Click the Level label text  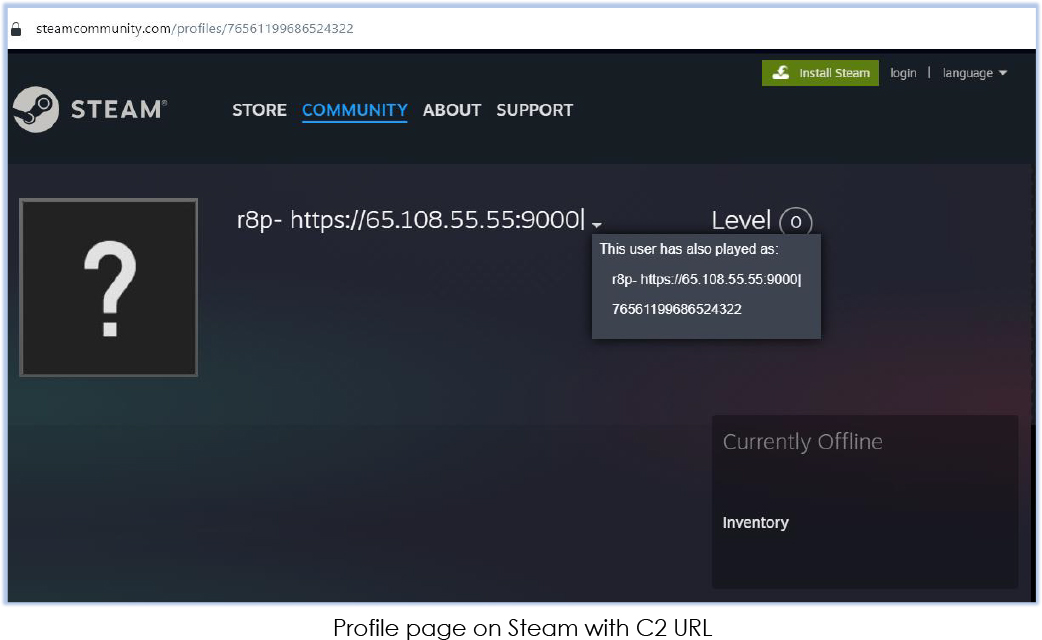(741, 221)
